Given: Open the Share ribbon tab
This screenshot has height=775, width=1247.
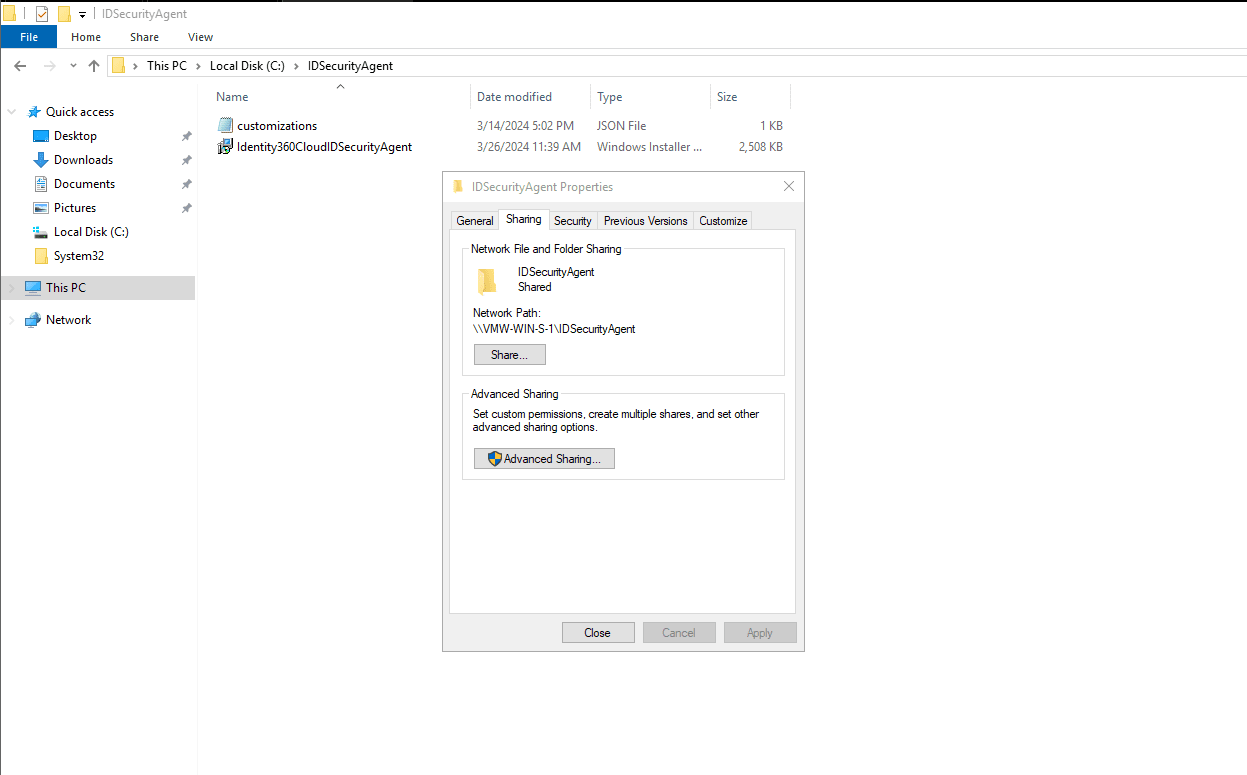Looking at the screenshot, I should pos(144,37).
